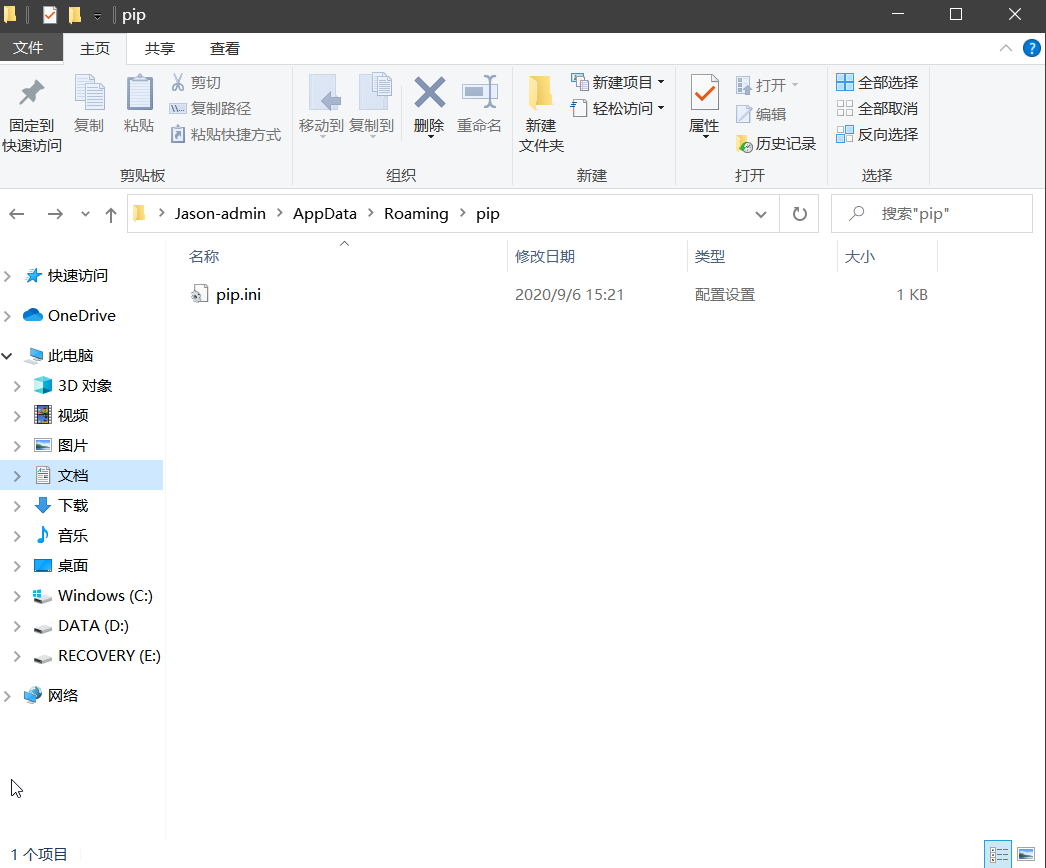Select the 主页 (Home) ribbon tab
The height and width of the screenshot is (868, 1046).
[x=95, y=49]
